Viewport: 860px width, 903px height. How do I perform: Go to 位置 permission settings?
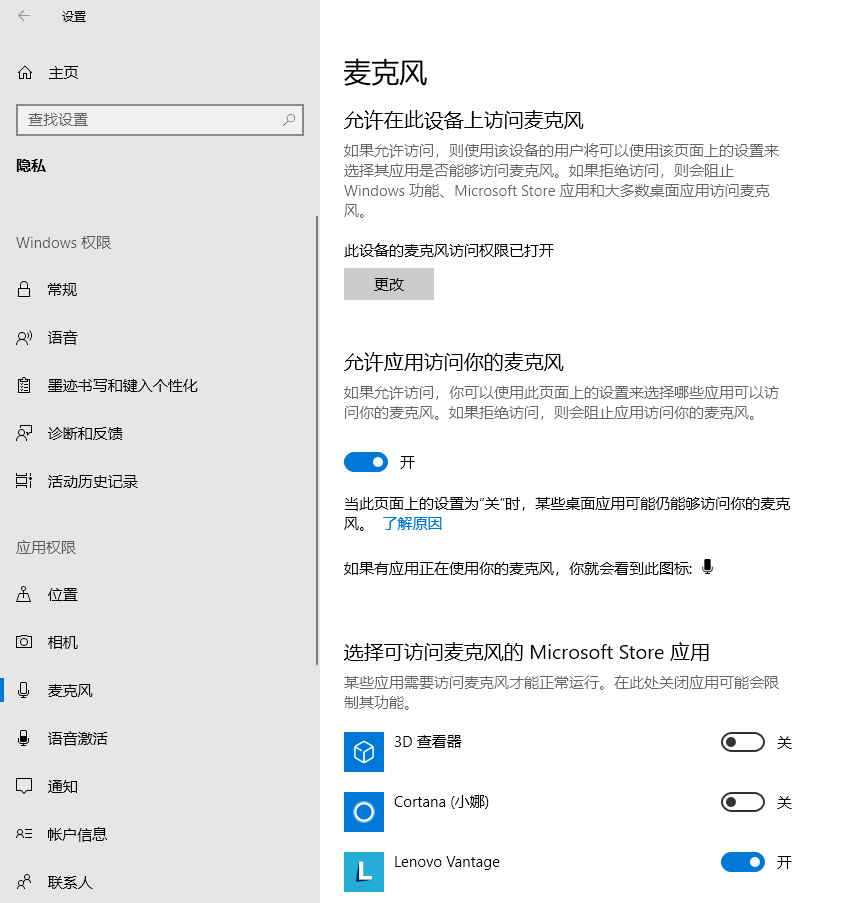[62, 595]
